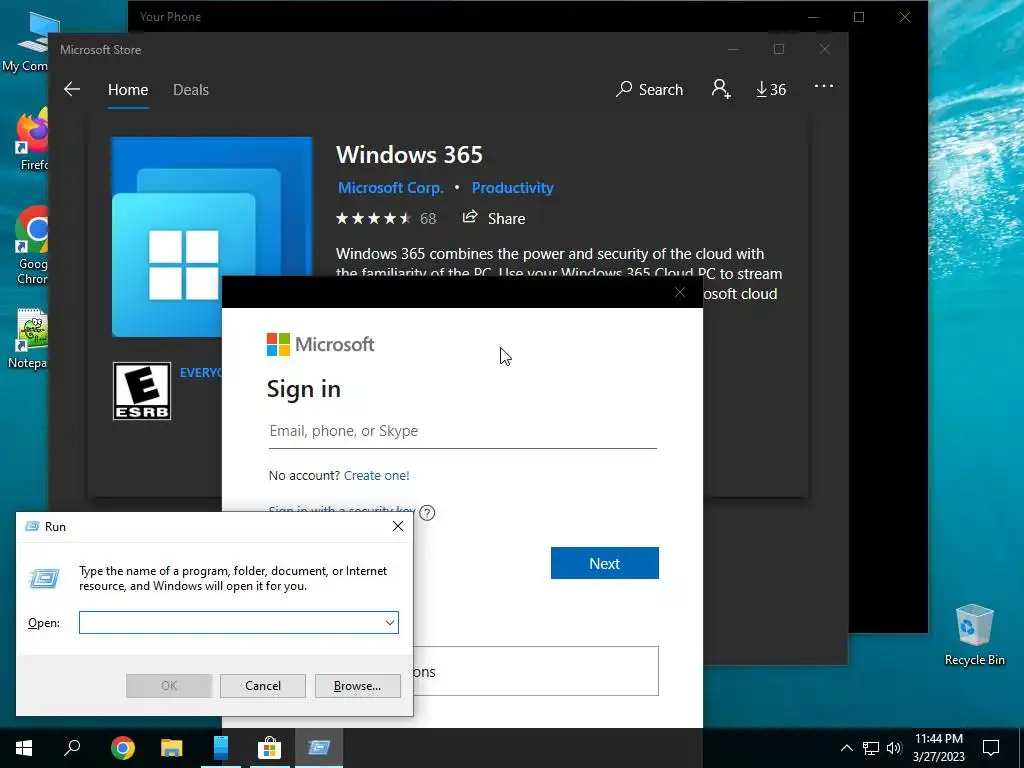Click the Microsoft logo in sign-in dialog
This screenshot has width=1024, height=768.
320,344
